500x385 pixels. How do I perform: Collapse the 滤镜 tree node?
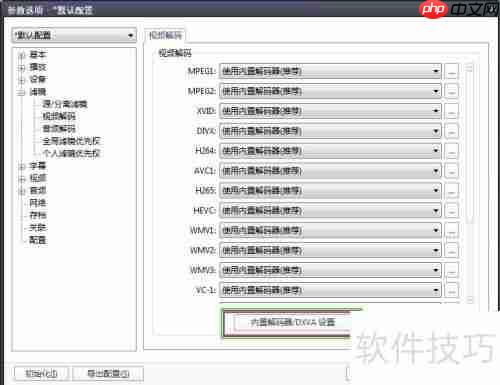coord(22,92)
